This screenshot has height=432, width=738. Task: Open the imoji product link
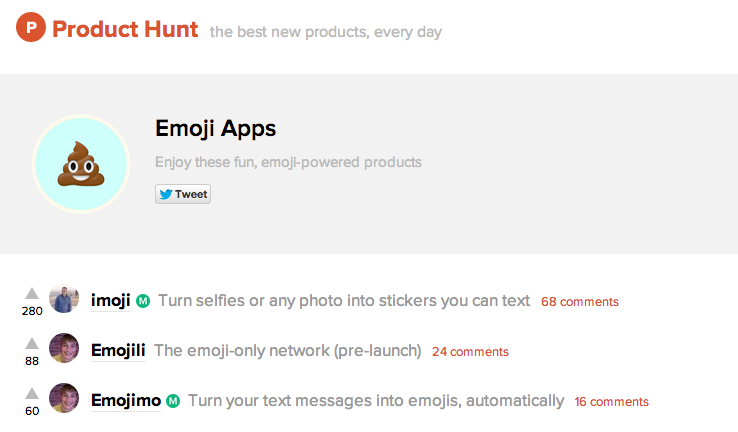click(x=111, y=300)
